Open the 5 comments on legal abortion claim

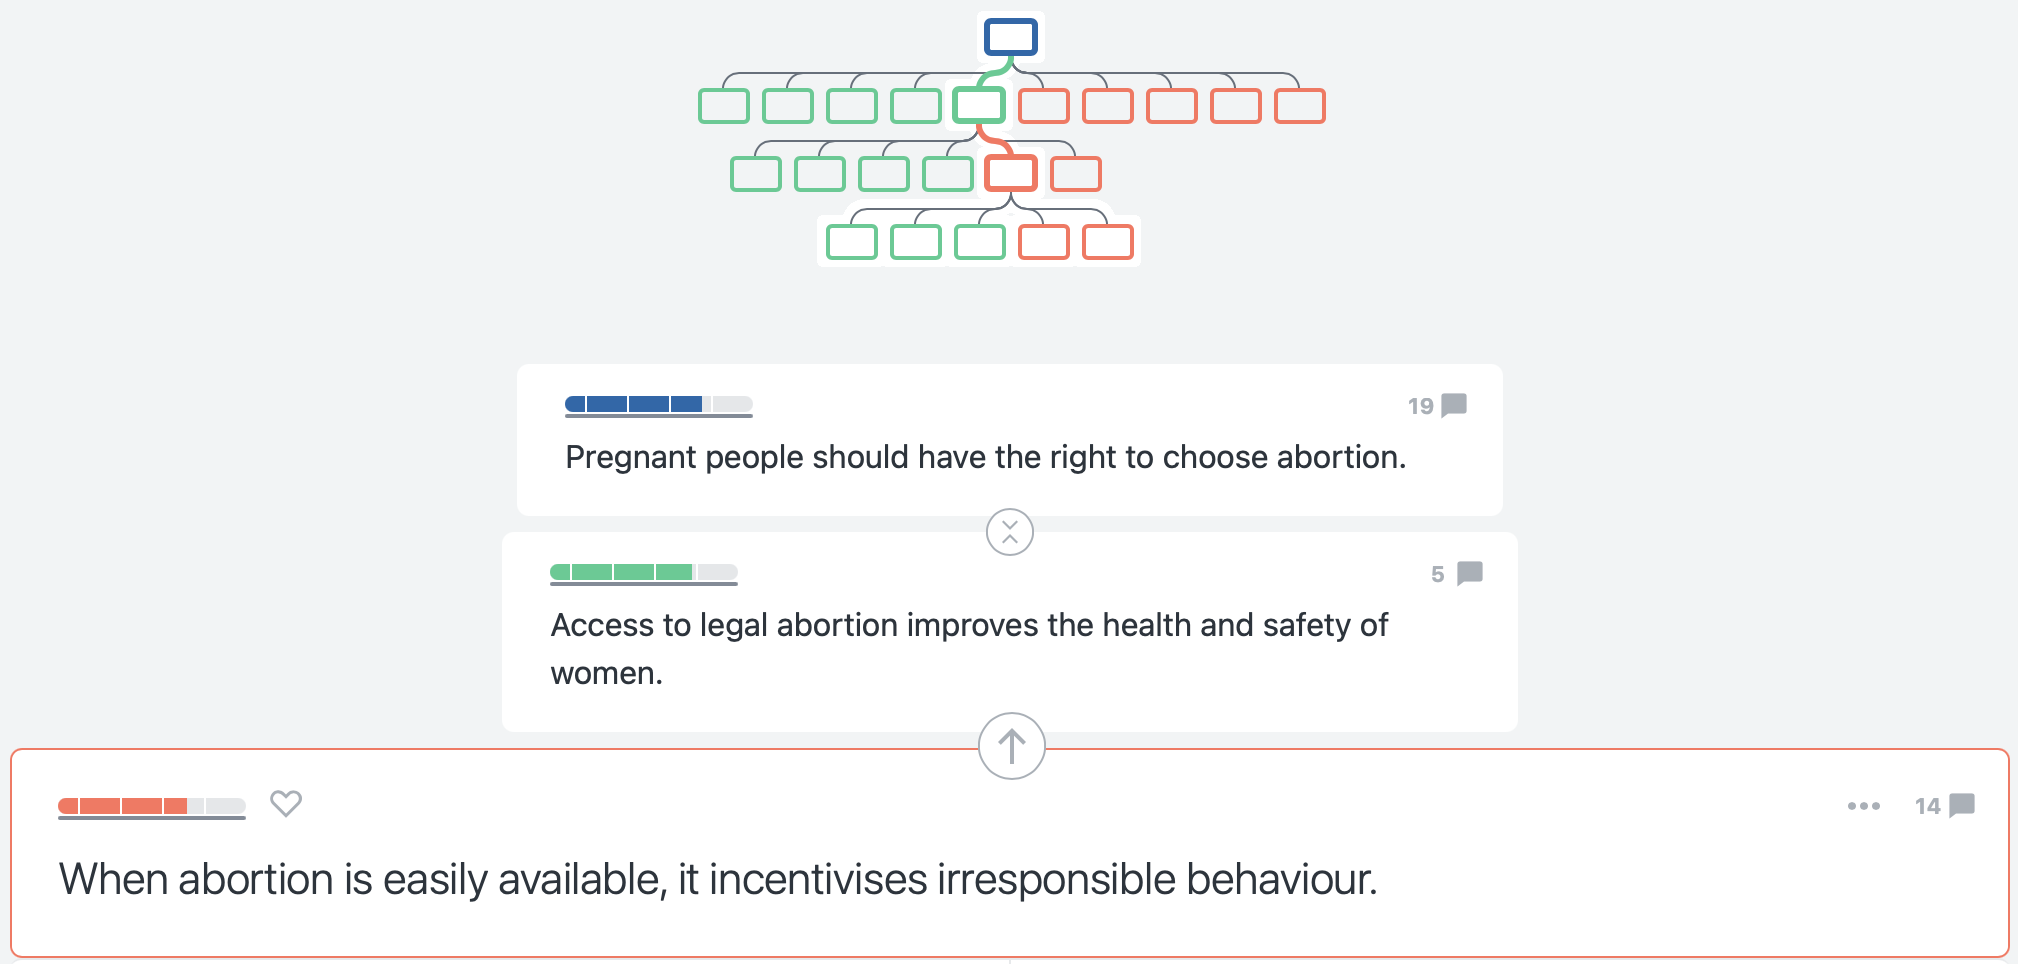point(1456,574)
